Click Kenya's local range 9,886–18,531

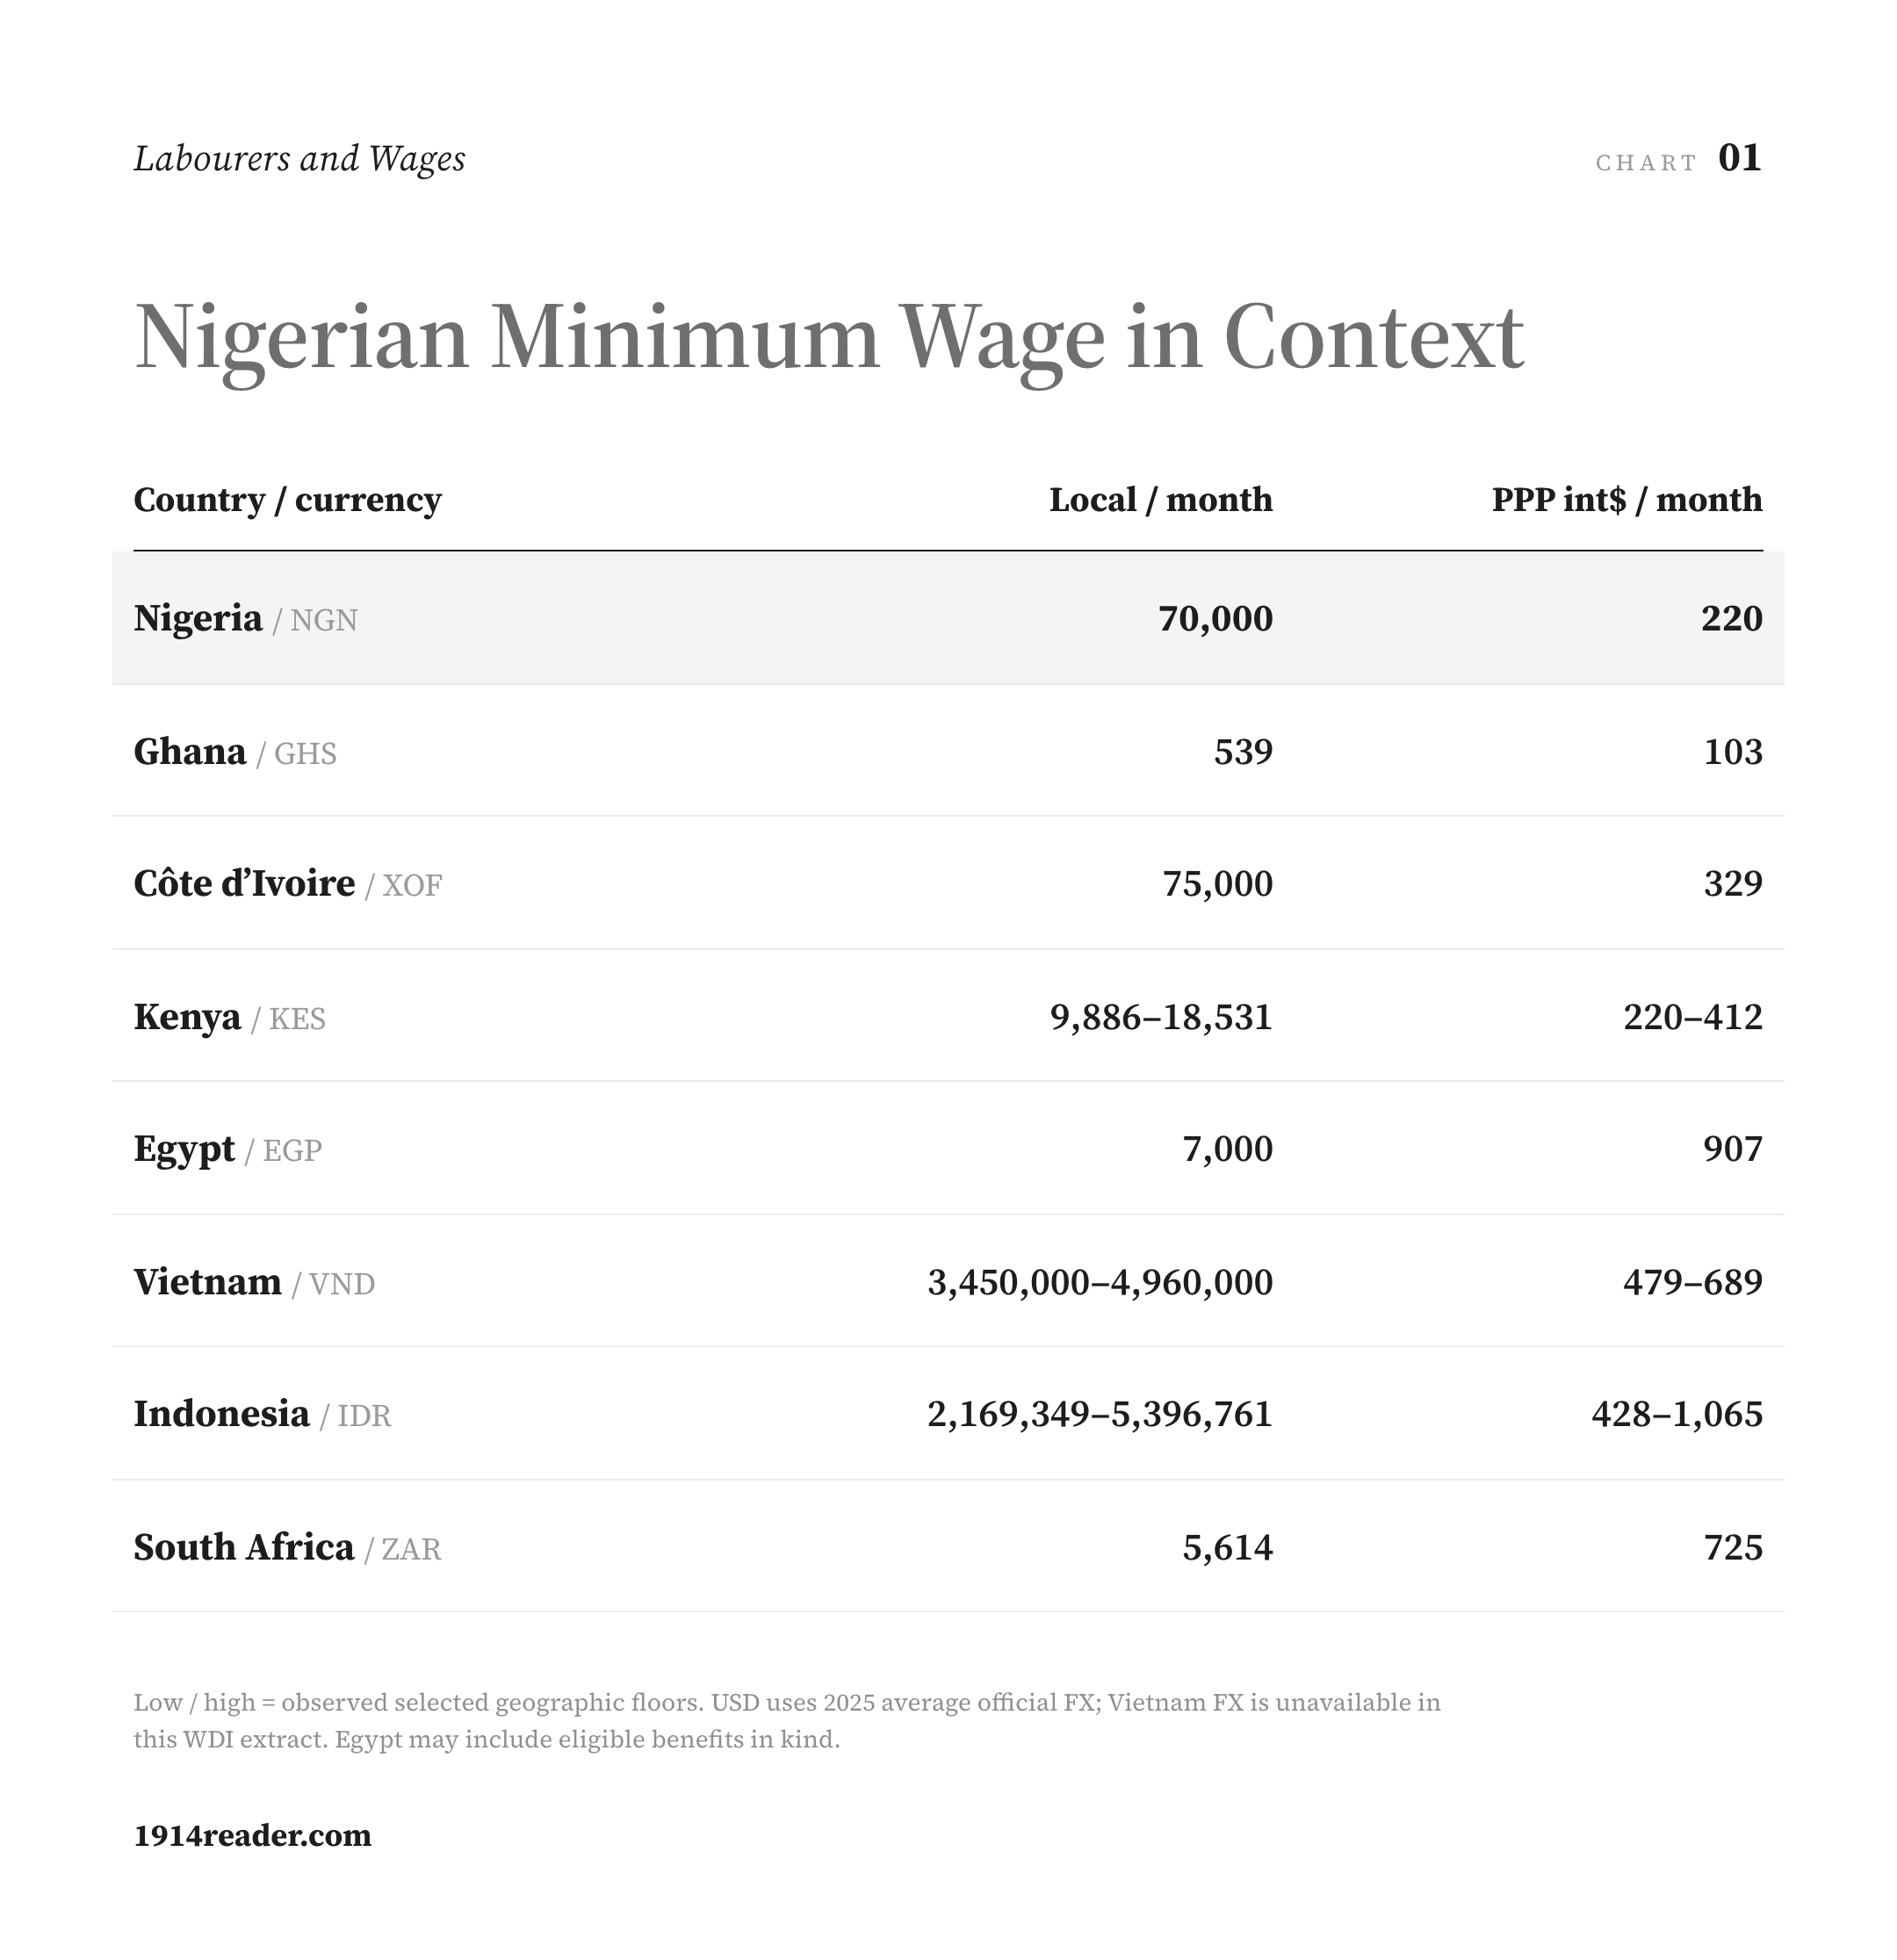click(1161, 1017)
